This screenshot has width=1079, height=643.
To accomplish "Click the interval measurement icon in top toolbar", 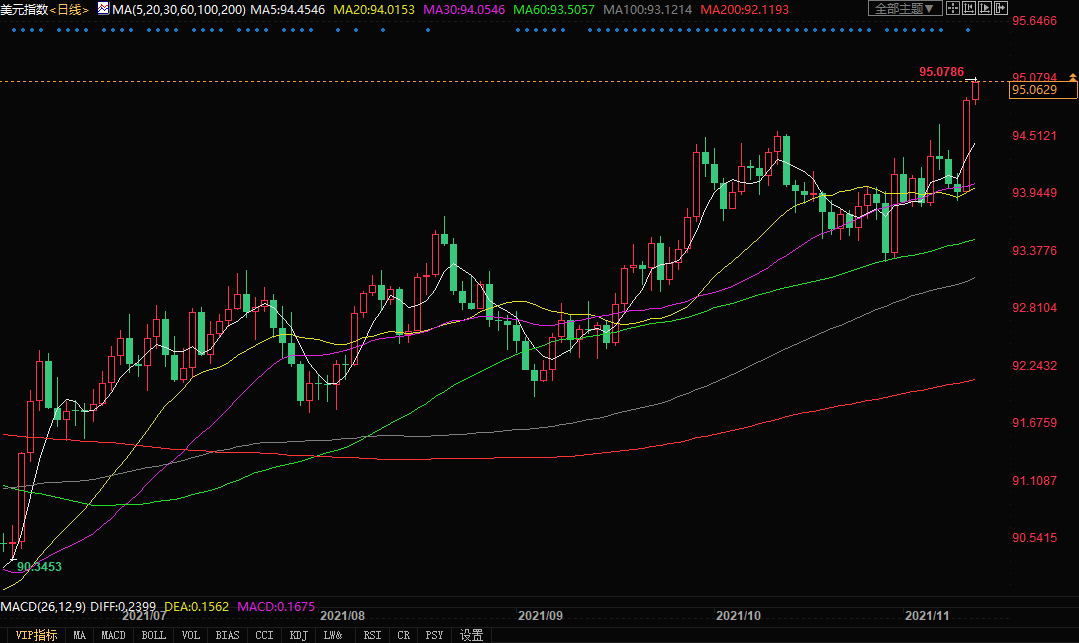I will [x=969, y=8].
